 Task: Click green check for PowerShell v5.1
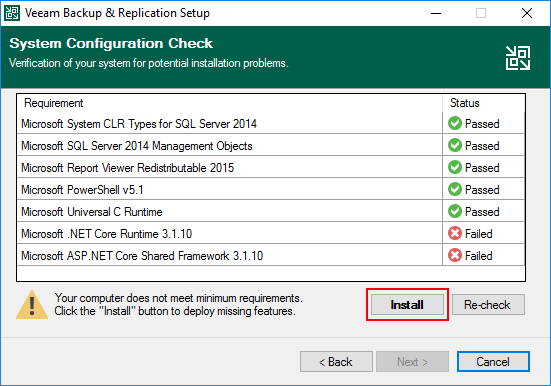455,189
